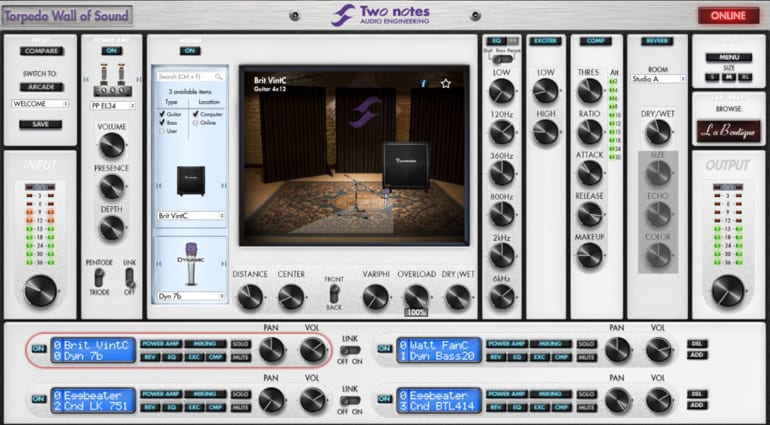Click the power amp tubes icon
The height and width of the screenshot is (425, 770).
[x=112, y=76]
